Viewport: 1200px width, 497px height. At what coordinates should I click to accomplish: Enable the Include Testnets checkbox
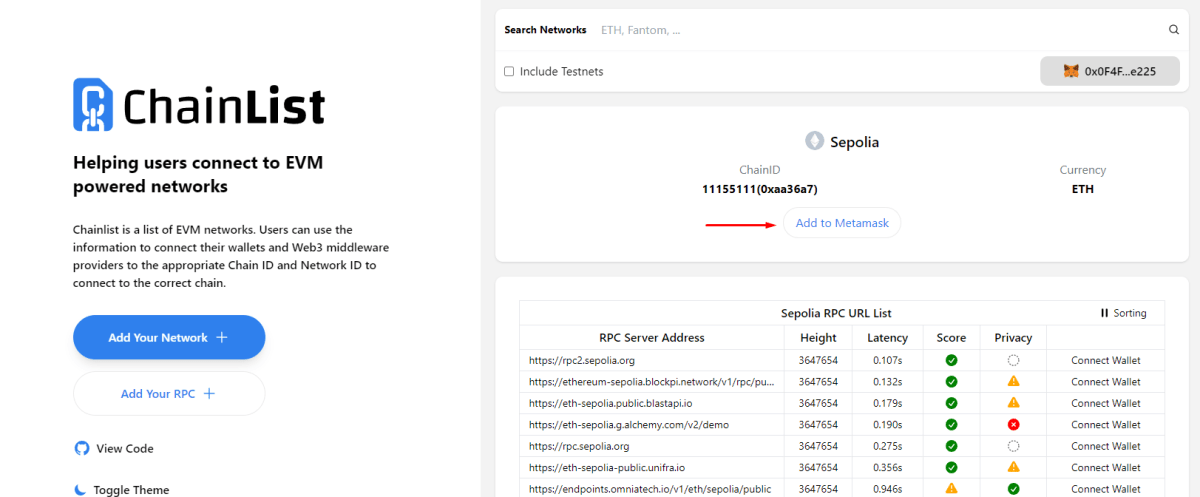[x=509, y=71]
